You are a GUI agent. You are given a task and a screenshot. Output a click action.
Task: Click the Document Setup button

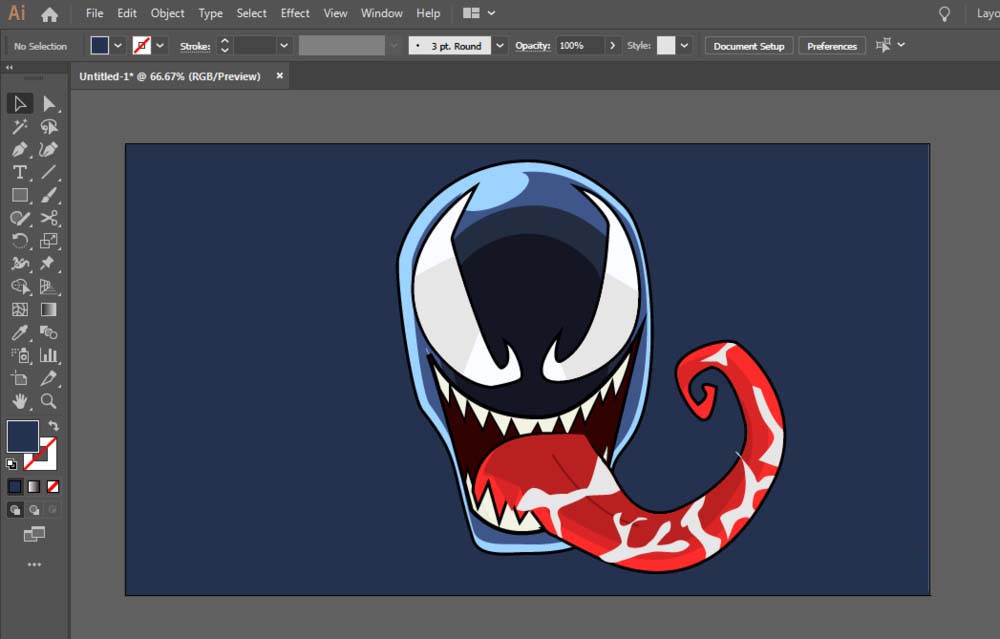[749, 46]
